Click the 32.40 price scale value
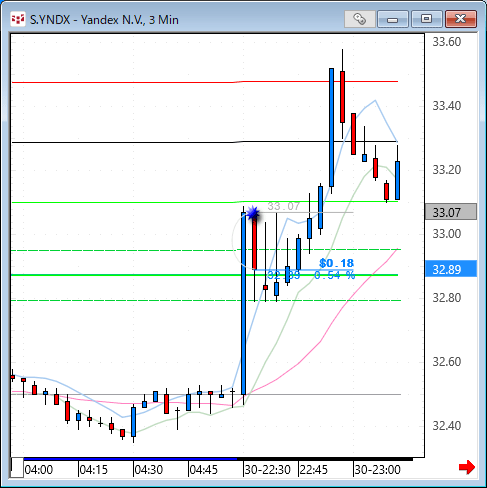 click(447, 426)
